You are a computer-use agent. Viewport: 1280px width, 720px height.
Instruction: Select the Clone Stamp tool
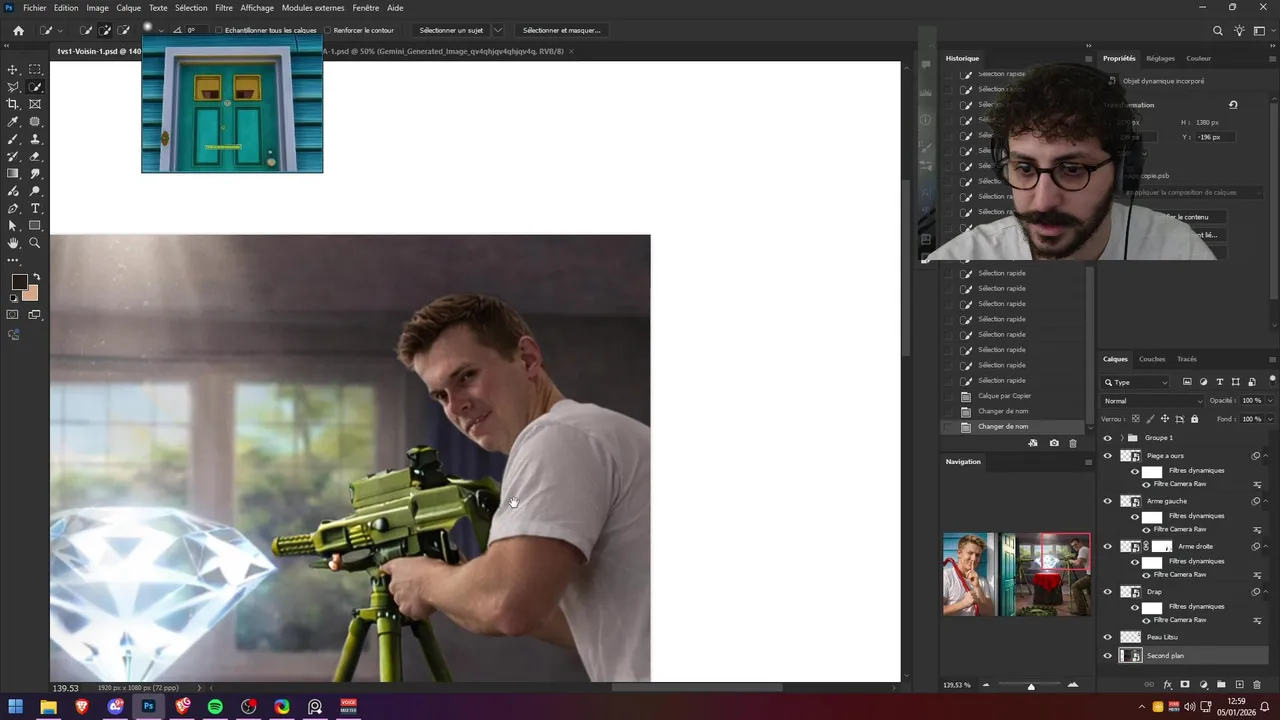(x=35, y=139)
